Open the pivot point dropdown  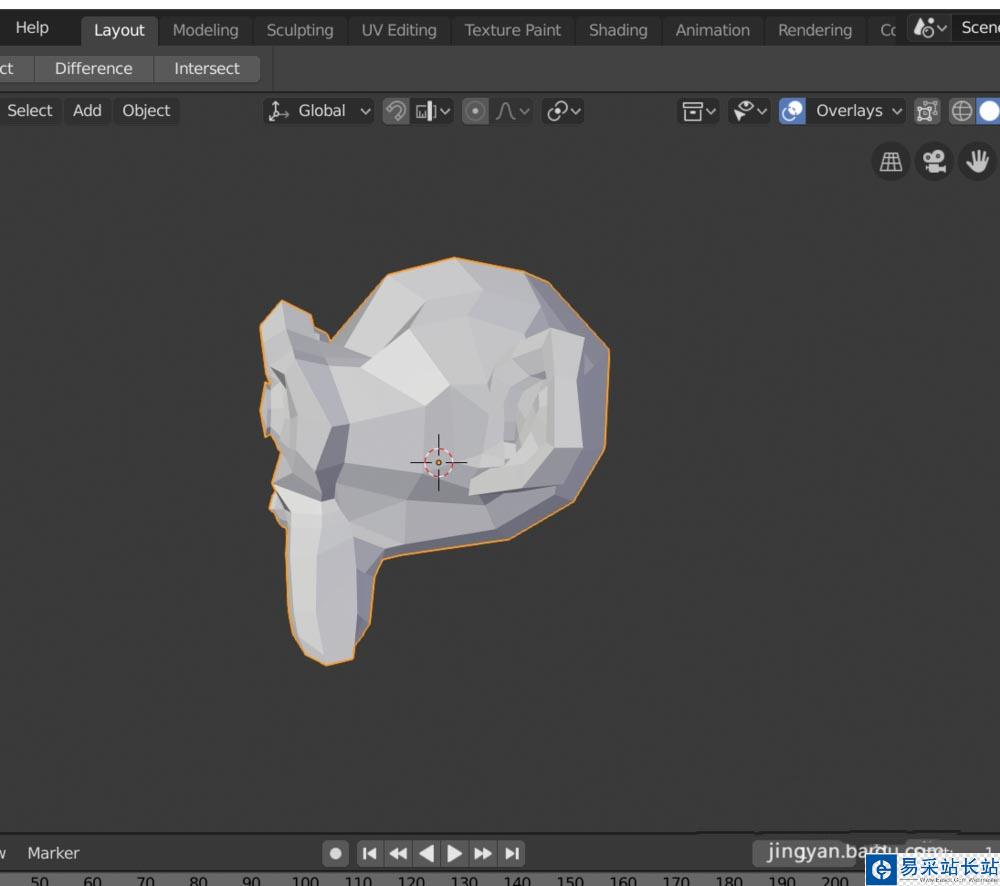[x=562, y=111]
